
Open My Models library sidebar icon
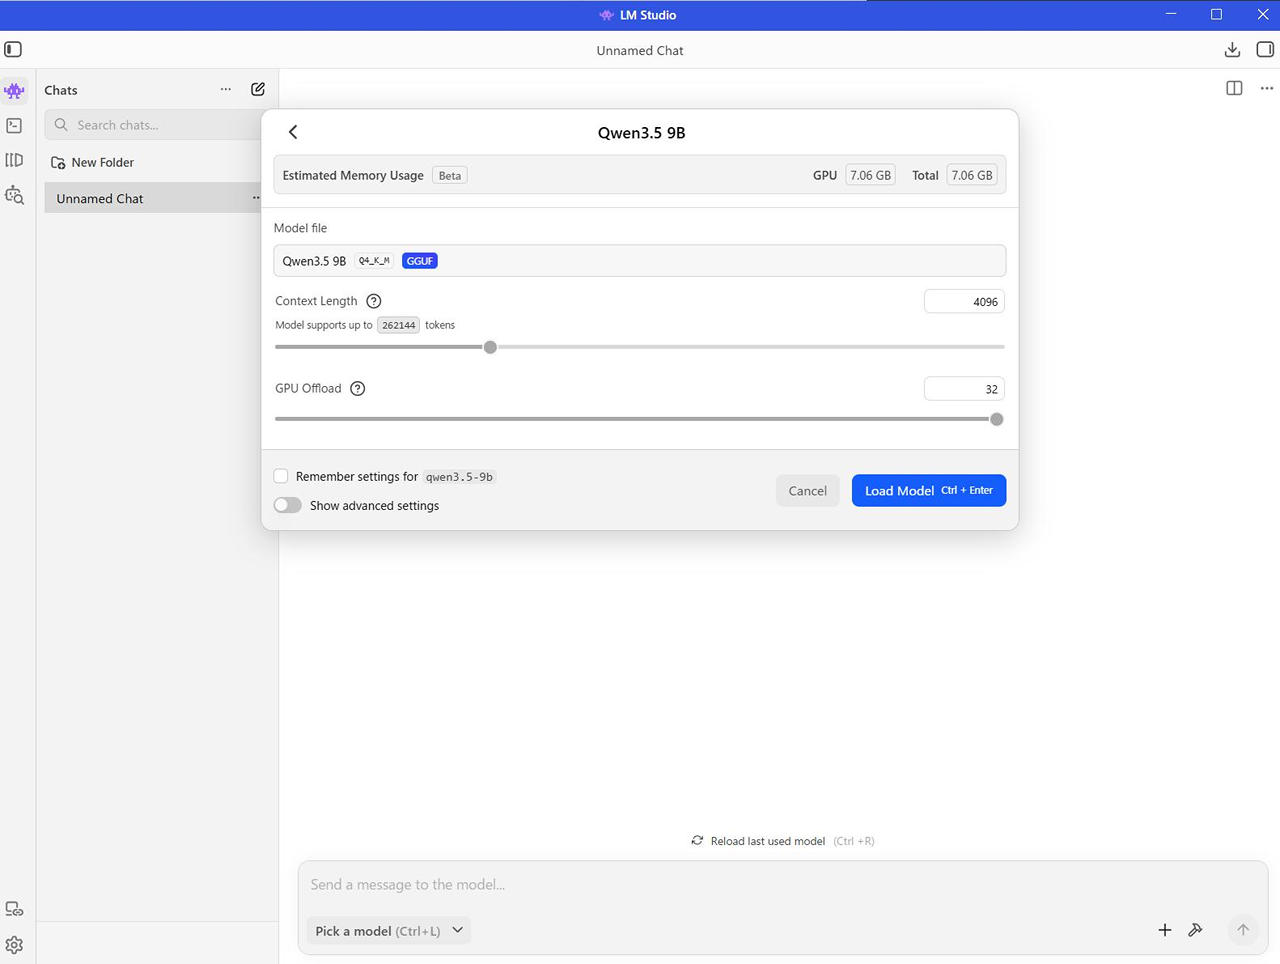[14, 160]
